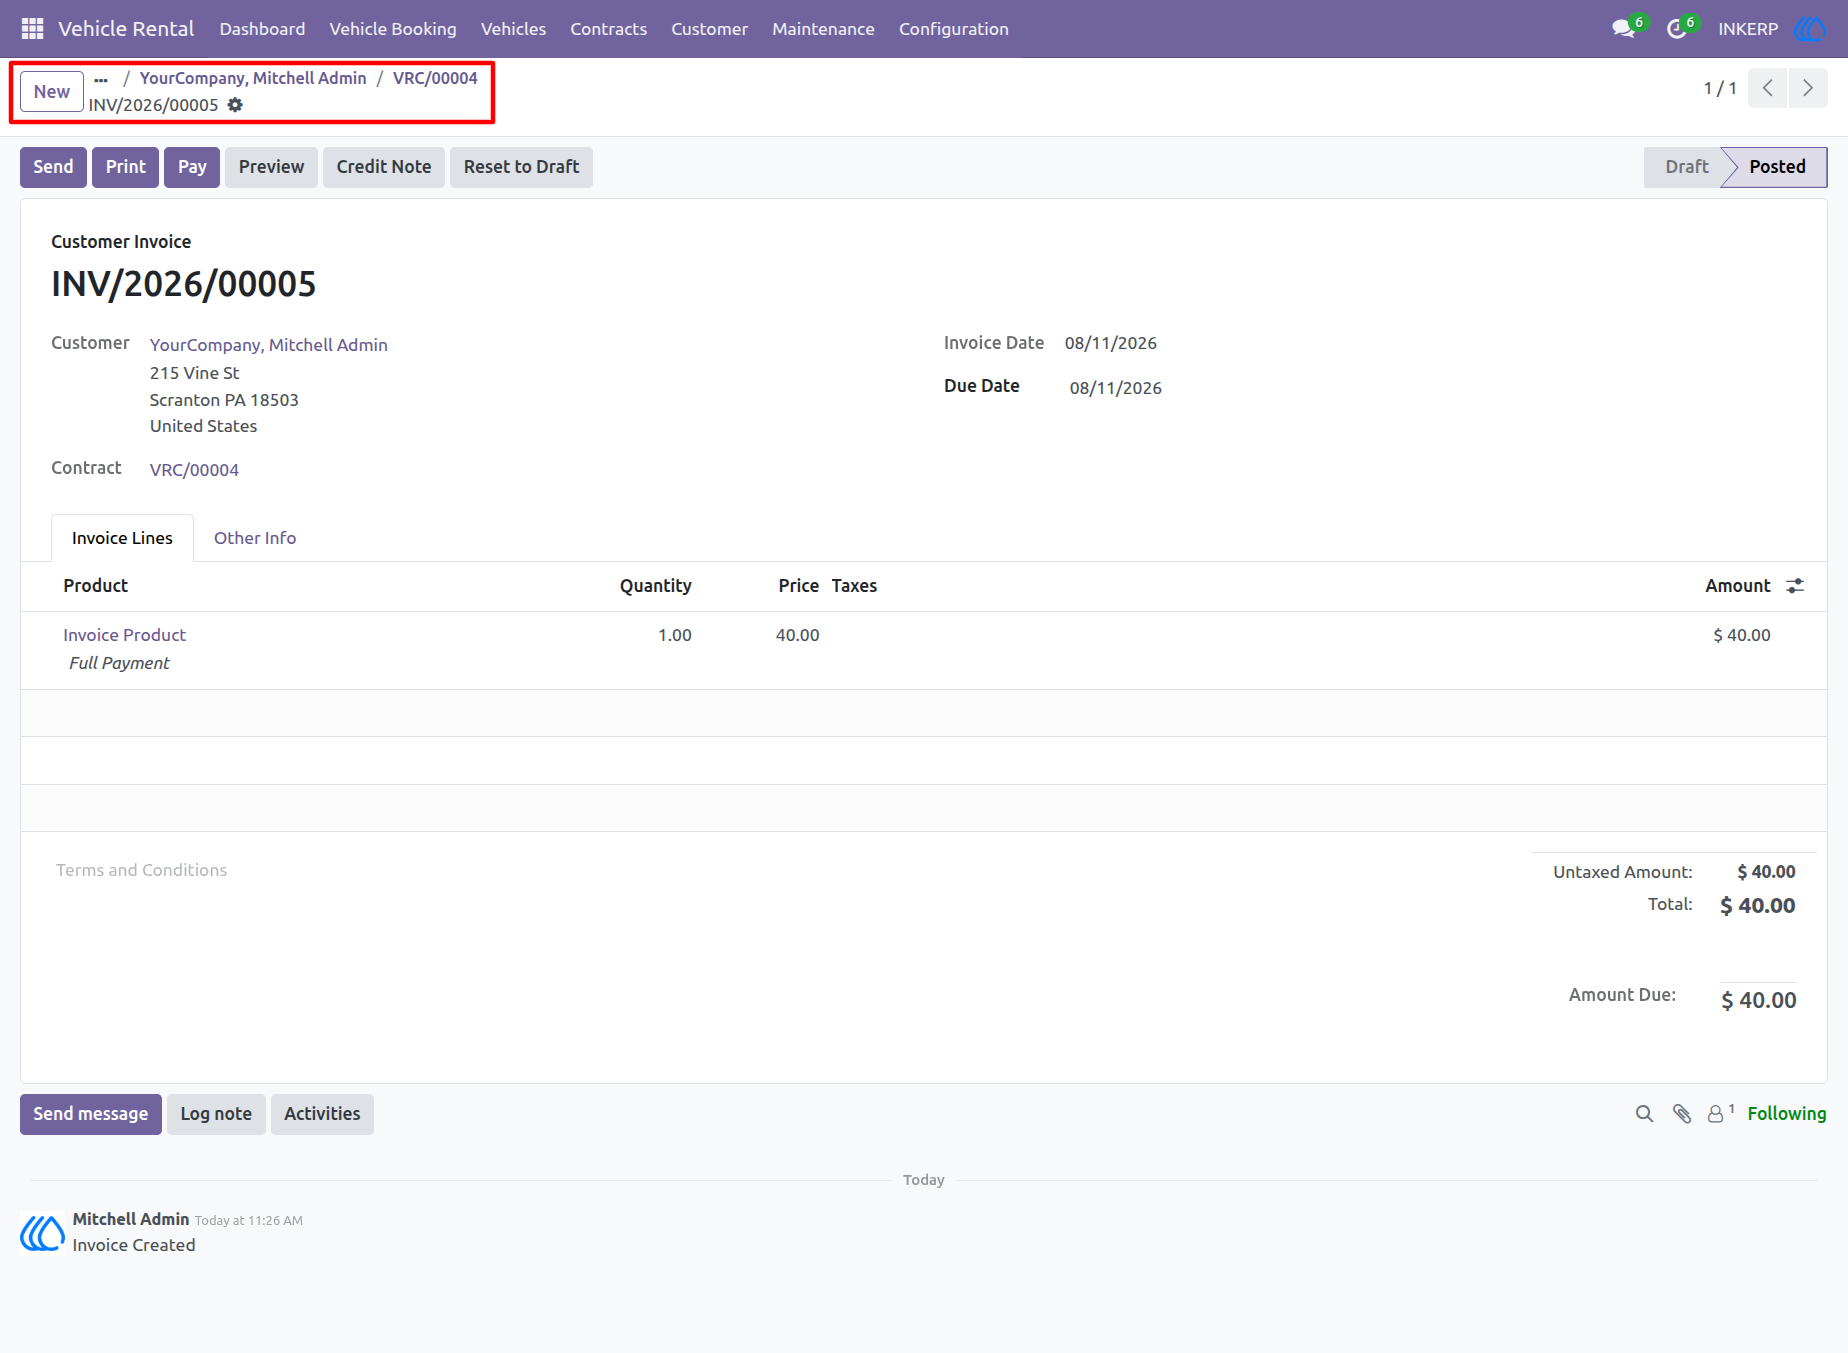The width and height of the screenshot is (1848, 1353).
Task: Open YourCompany, Mitchell Admin breadcrumb link
Action: [253, 78]
